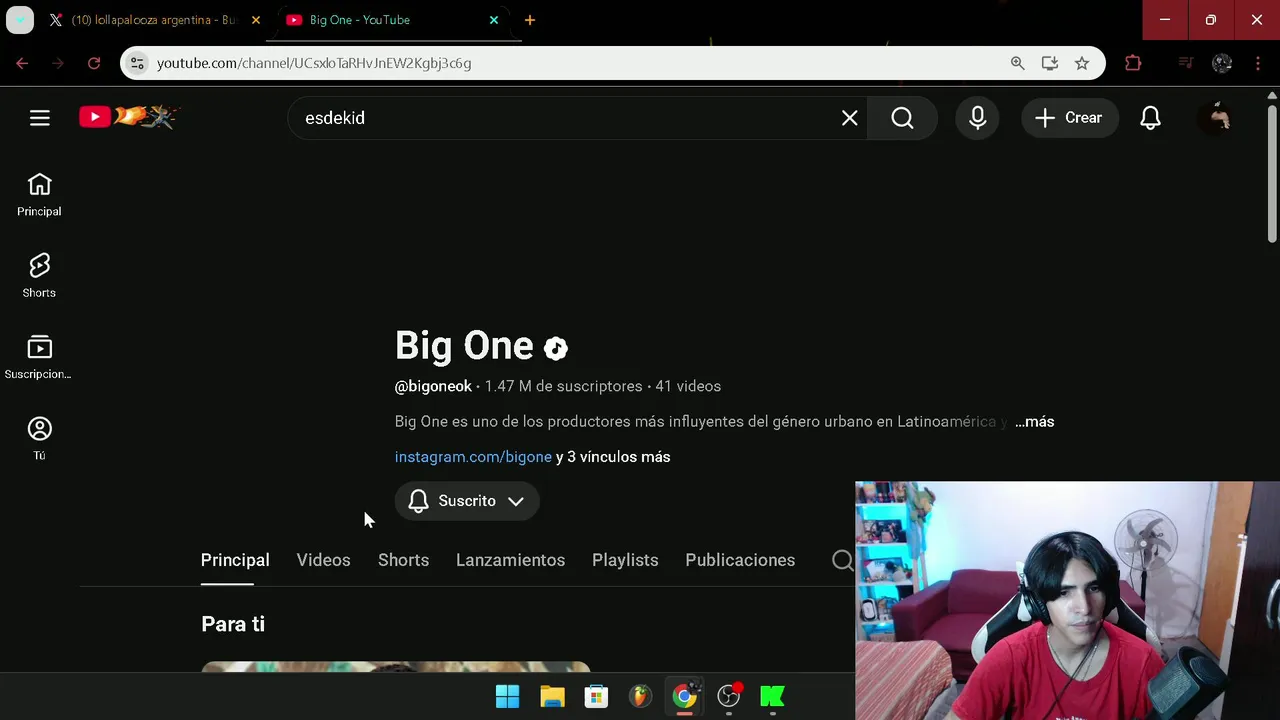Open File Explorer from taskbar
This screenshot has width=1280, height=720.
click(x=552, y=696)
